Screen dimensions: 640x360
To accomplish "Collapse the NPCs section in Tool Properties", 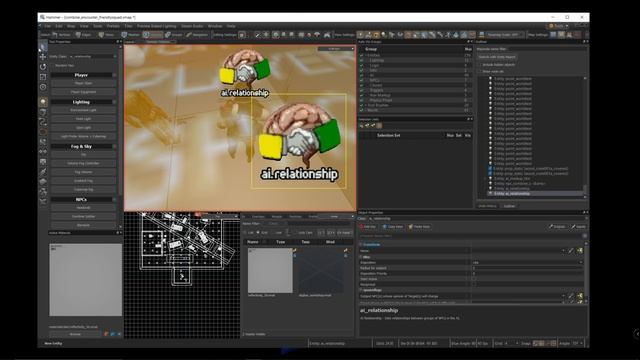I will tap(114, 200).
